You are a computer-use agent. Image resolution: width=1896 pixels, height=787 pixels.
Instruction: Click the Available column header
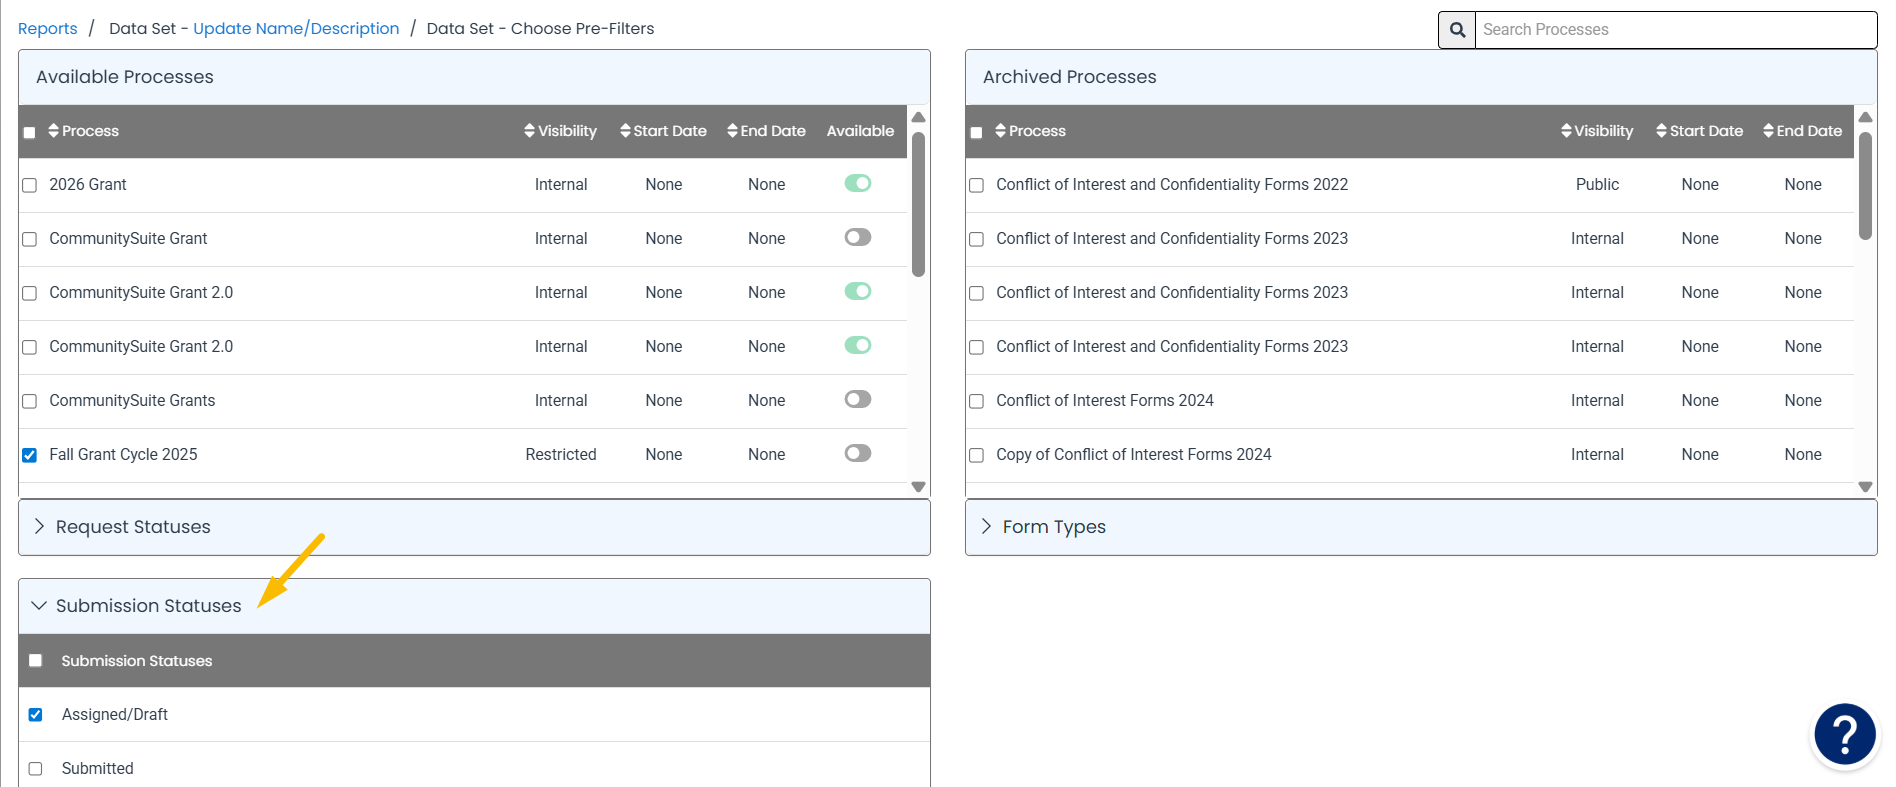tap(860, 131)
